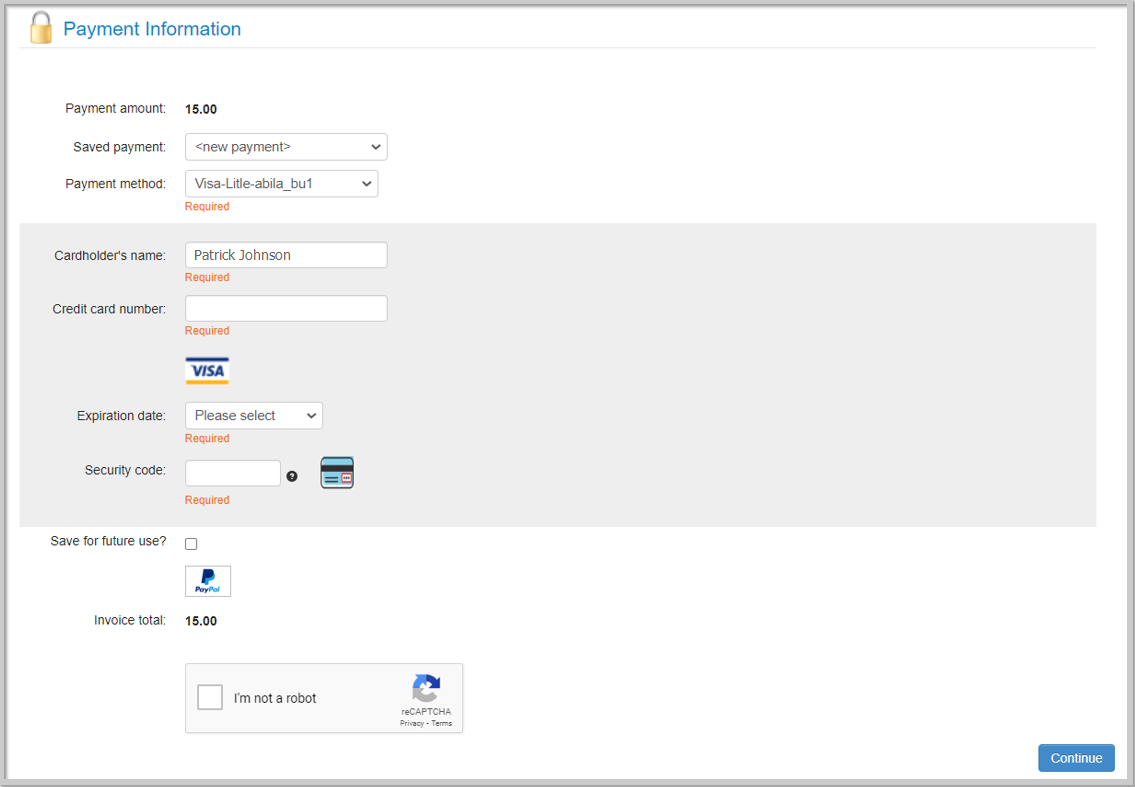
Task: Click the Credit card number field
Action: point(286,307)
